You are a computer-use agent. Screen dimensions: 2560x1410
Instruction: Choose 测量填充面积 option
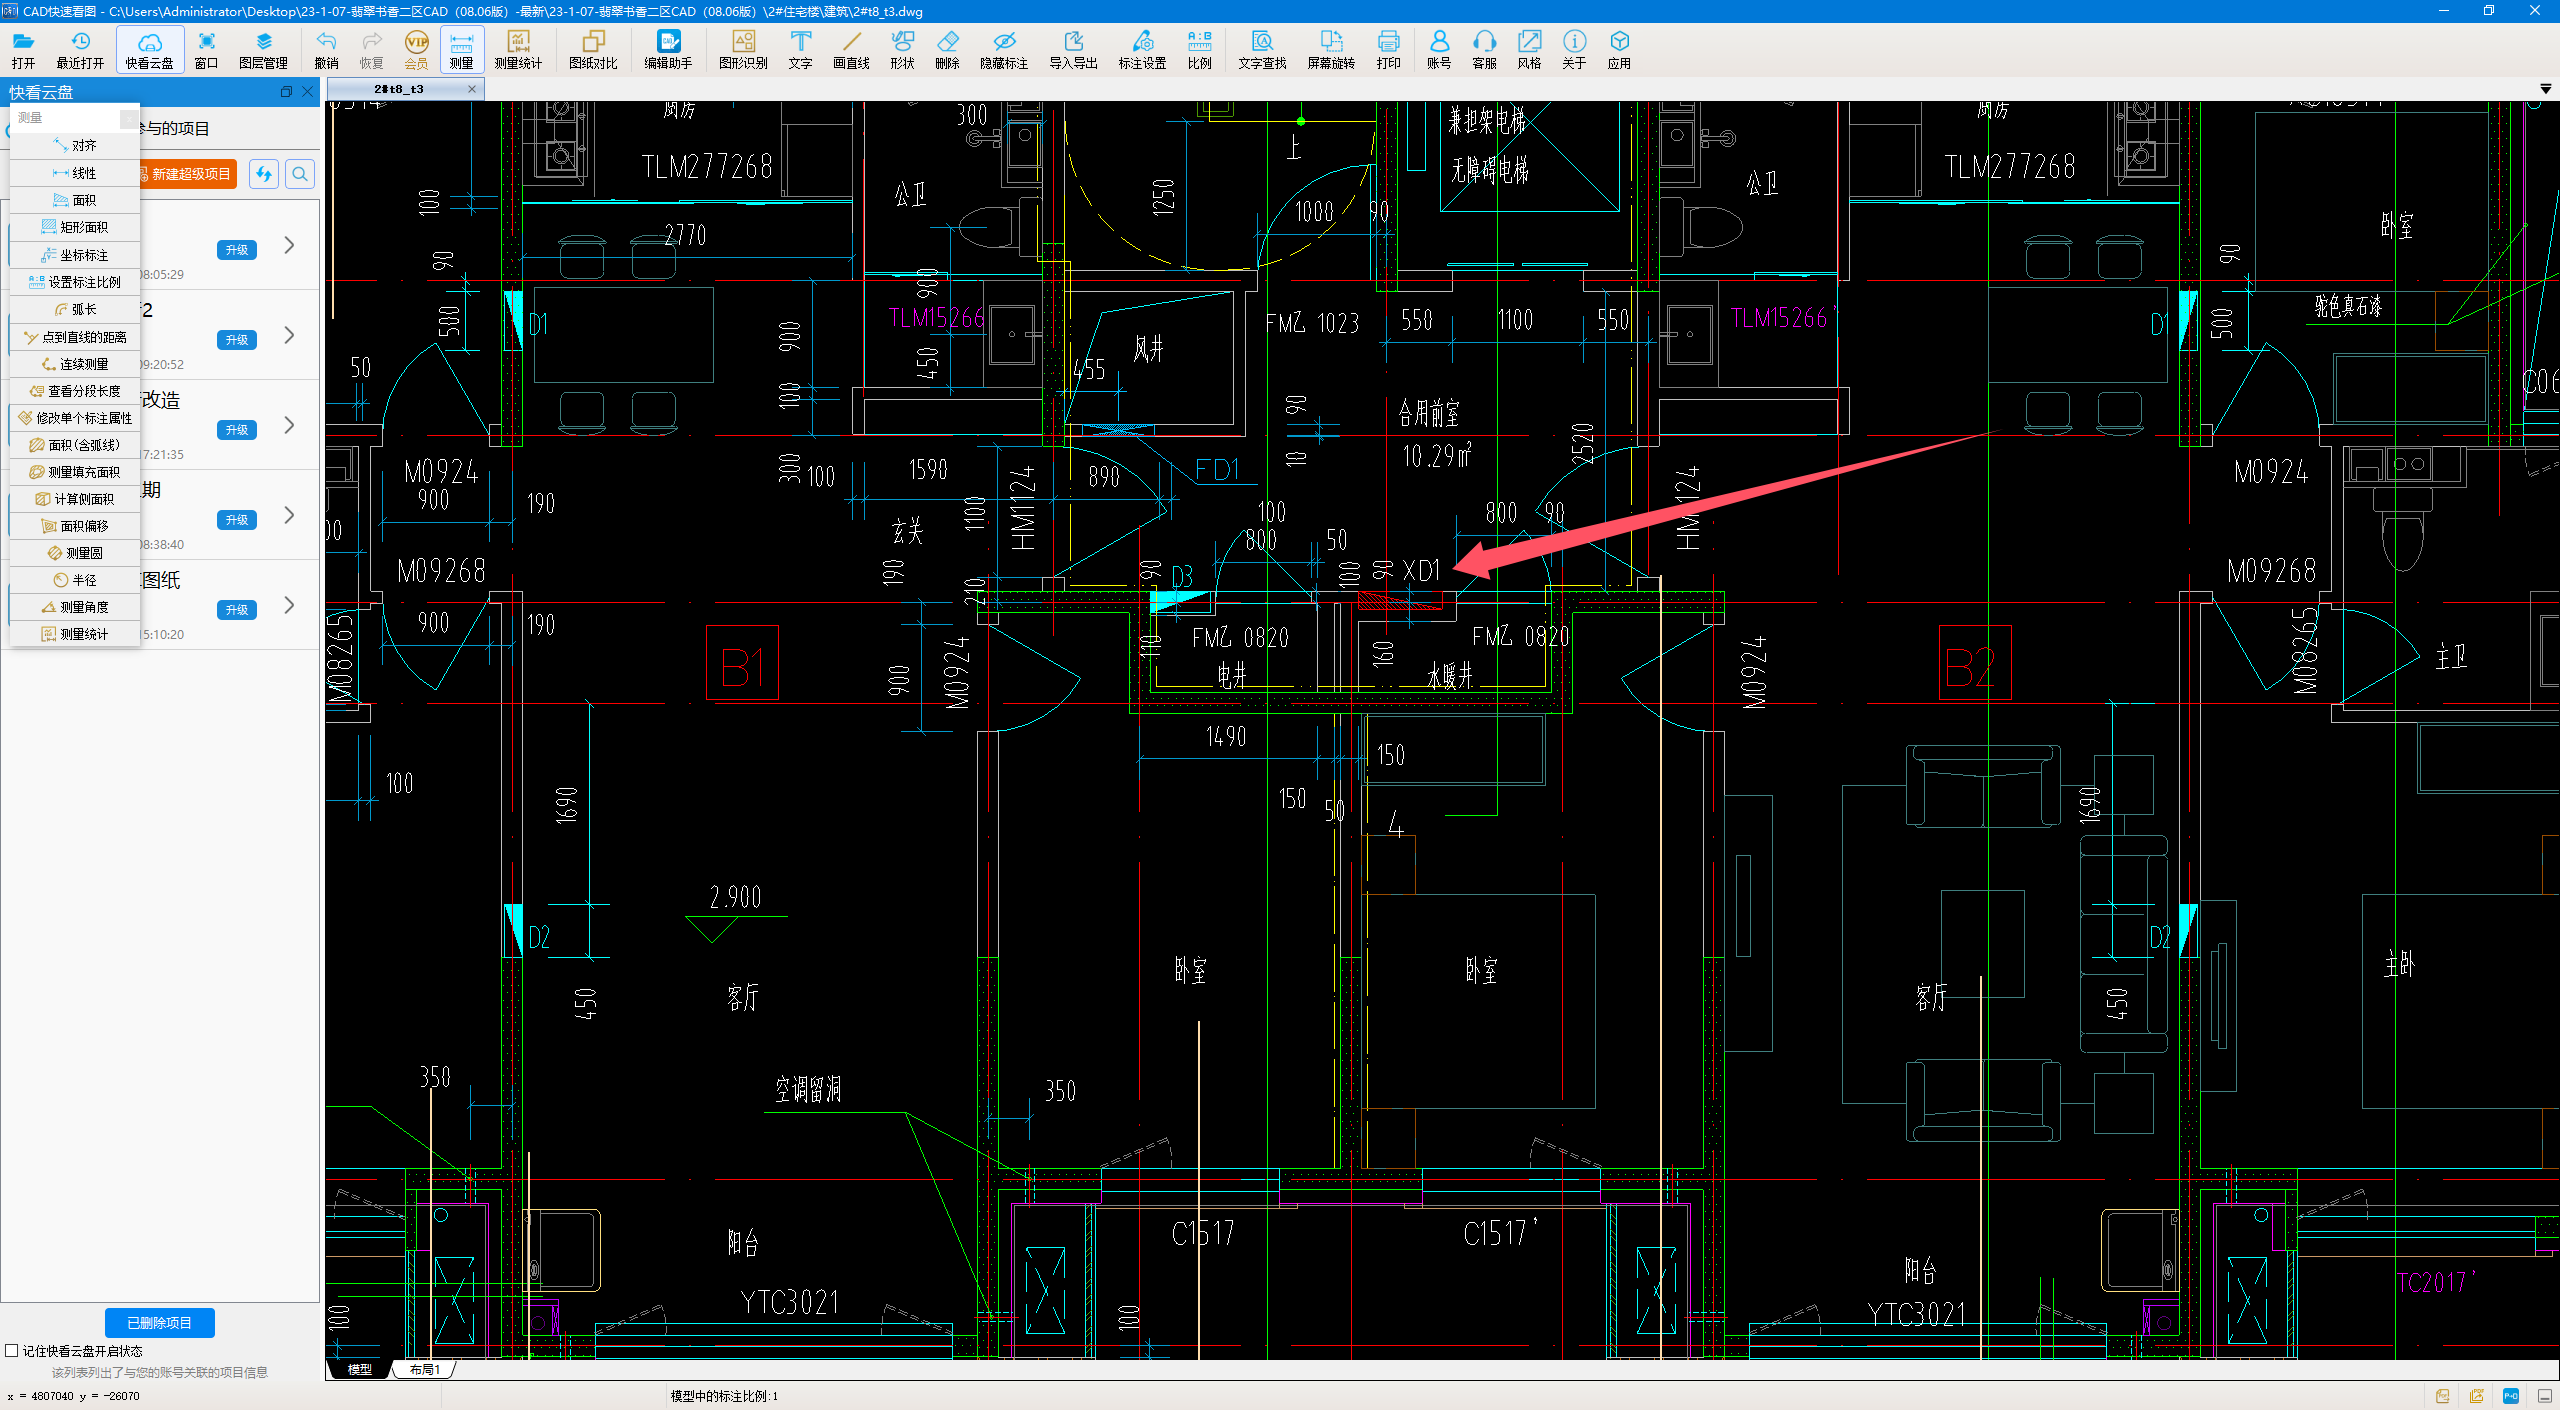pyautogui.click(x=75, y=472)
